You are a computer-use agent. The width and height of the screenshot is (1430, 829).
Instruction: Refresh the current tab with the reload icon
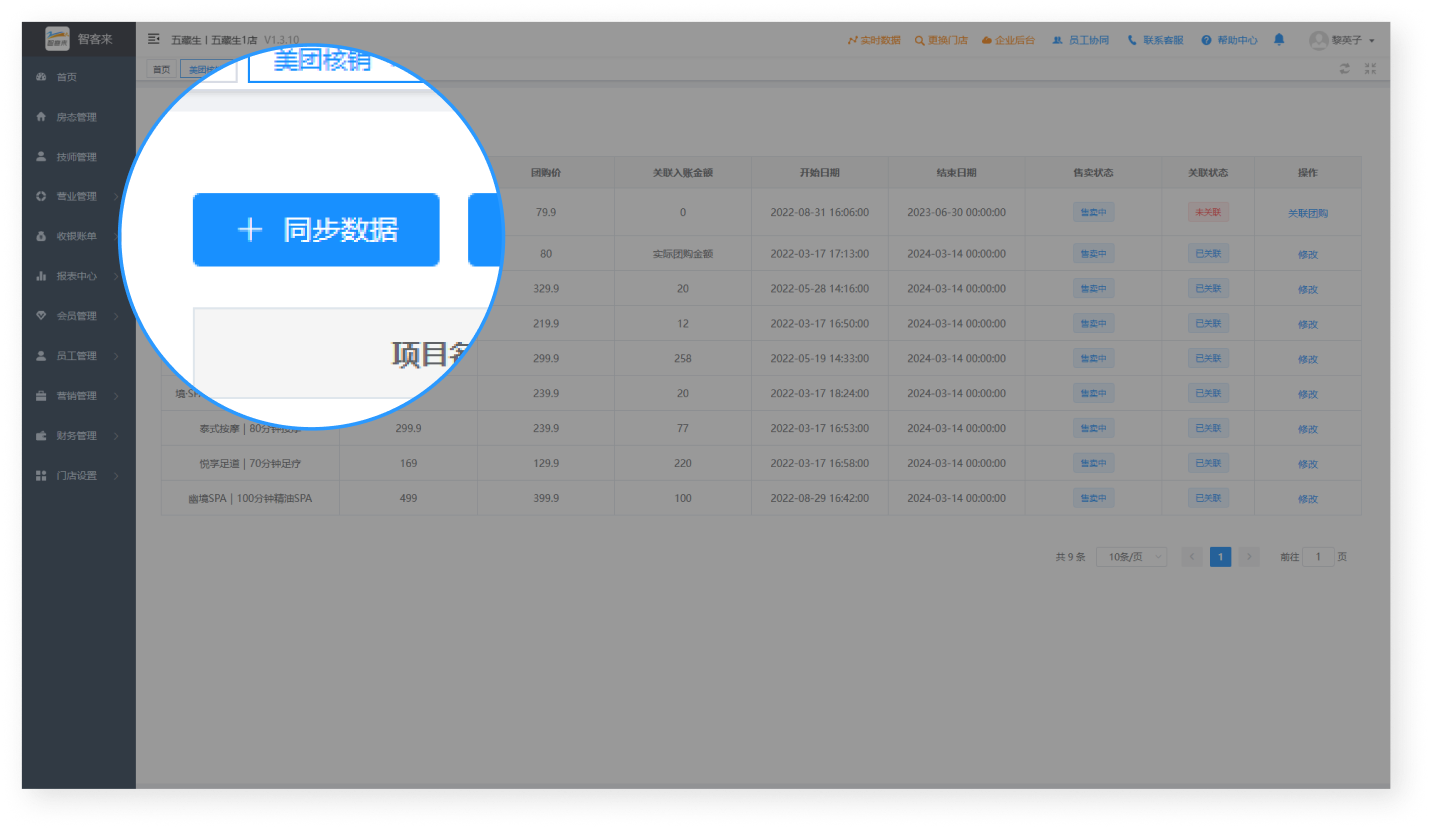tap(1345, 69)
